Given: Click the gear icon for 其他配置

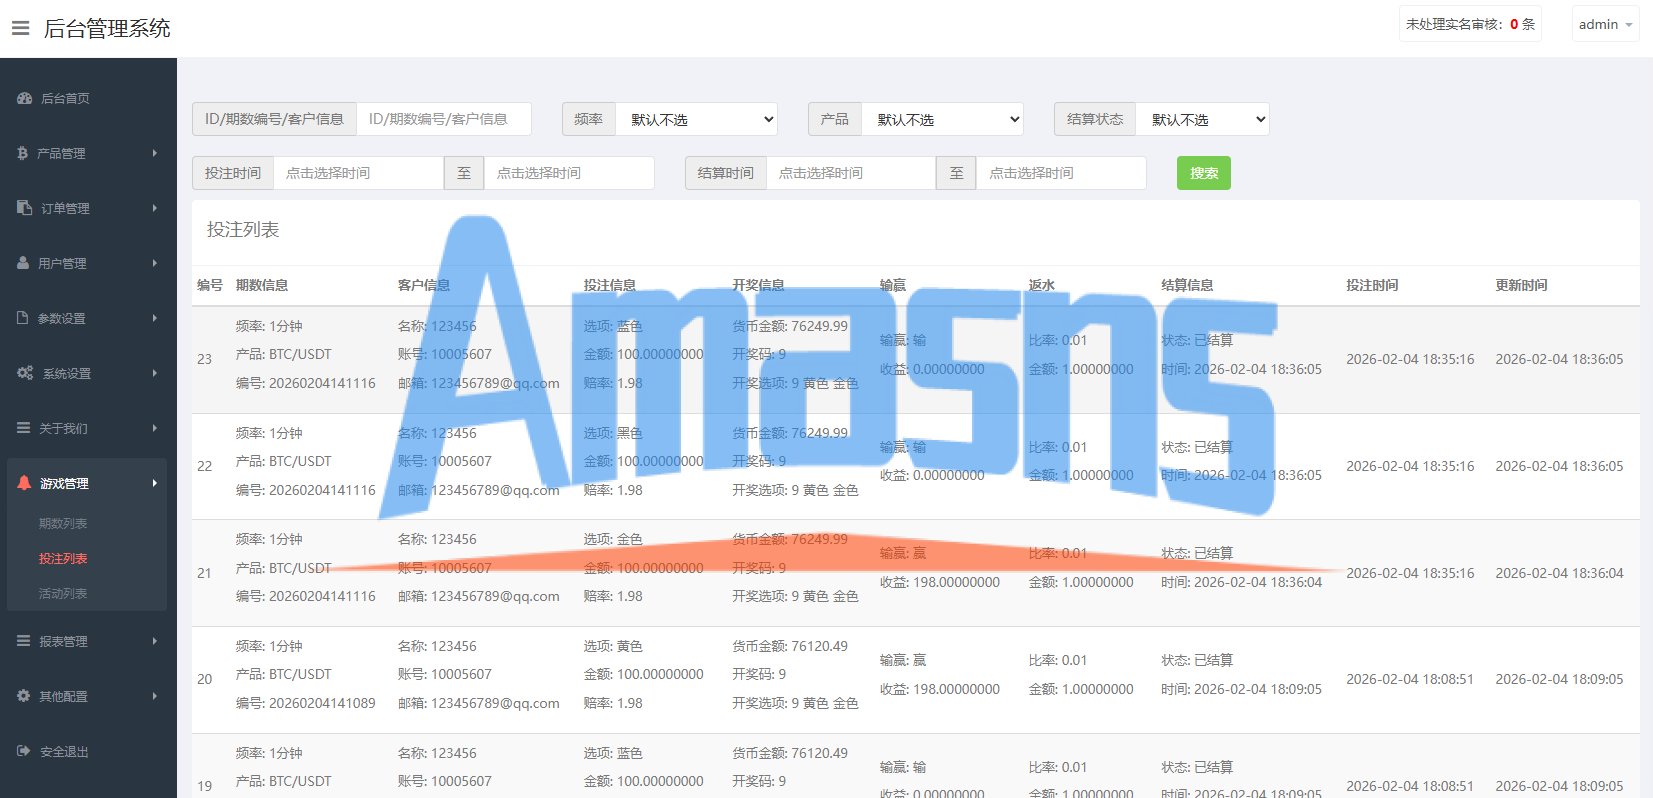Looking at the screenshot, I should (x=23, y=696).
